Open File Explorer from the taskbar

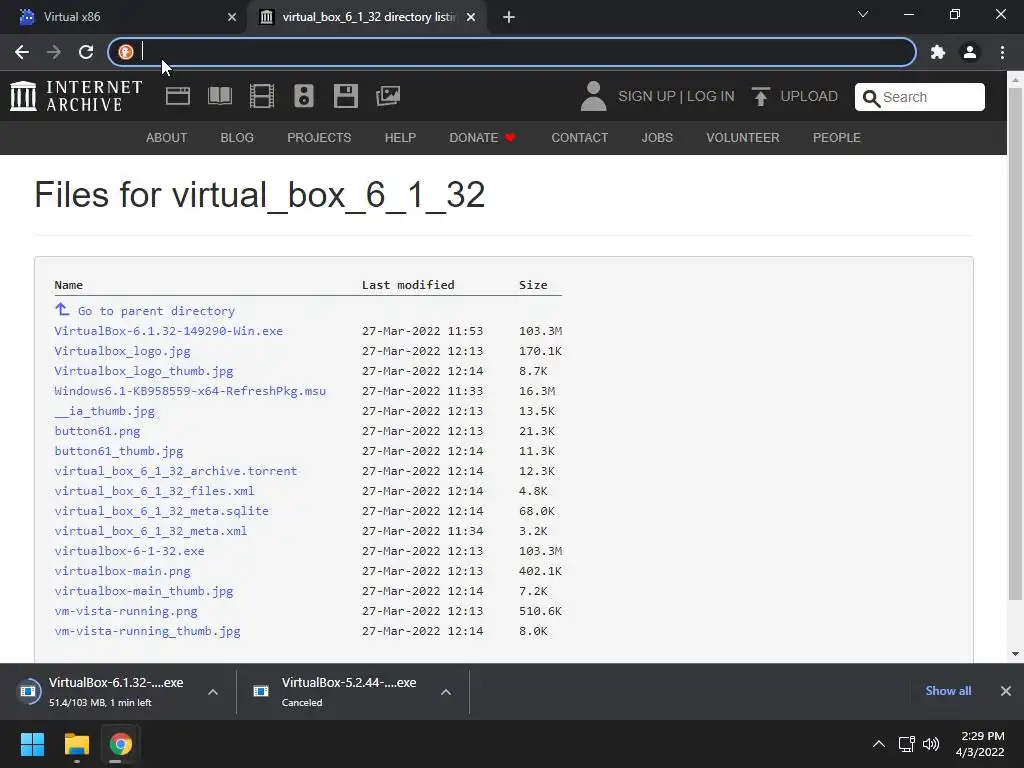76,744
